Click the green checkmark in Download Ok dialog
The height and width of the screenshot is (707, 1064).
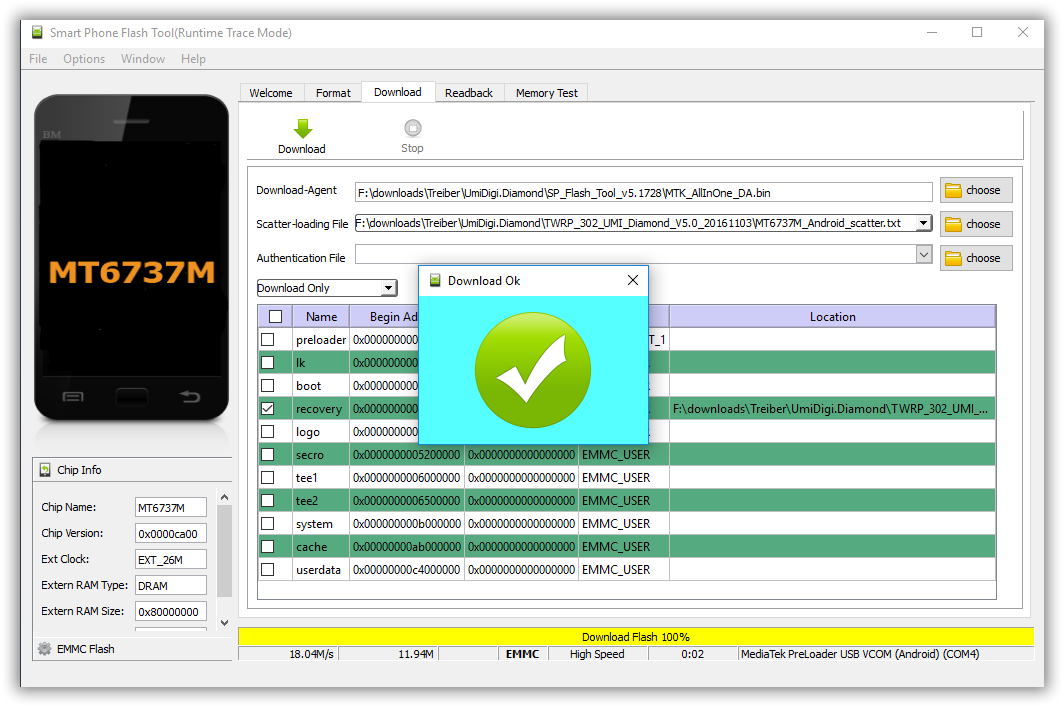(533, 369)
